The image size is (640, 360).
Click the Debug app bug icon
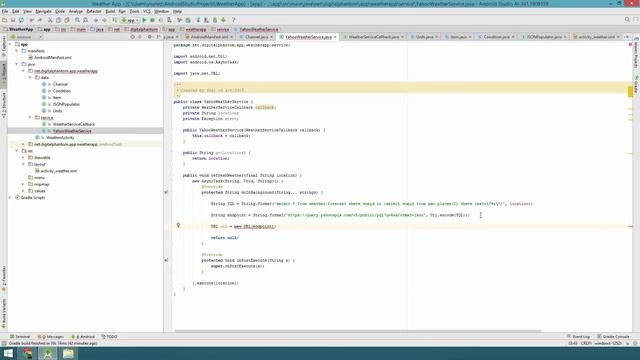pos(152,20)
